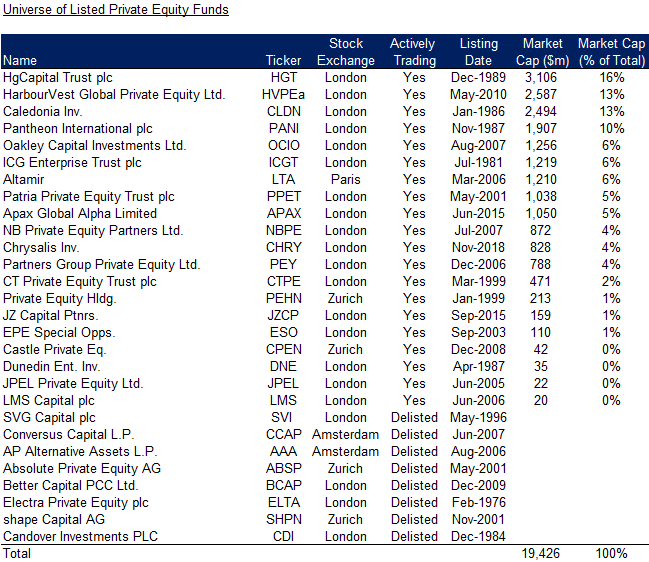Click the 'PEHN' ticker cell
This screenshot has height=562, width=649.
[284, 298]
